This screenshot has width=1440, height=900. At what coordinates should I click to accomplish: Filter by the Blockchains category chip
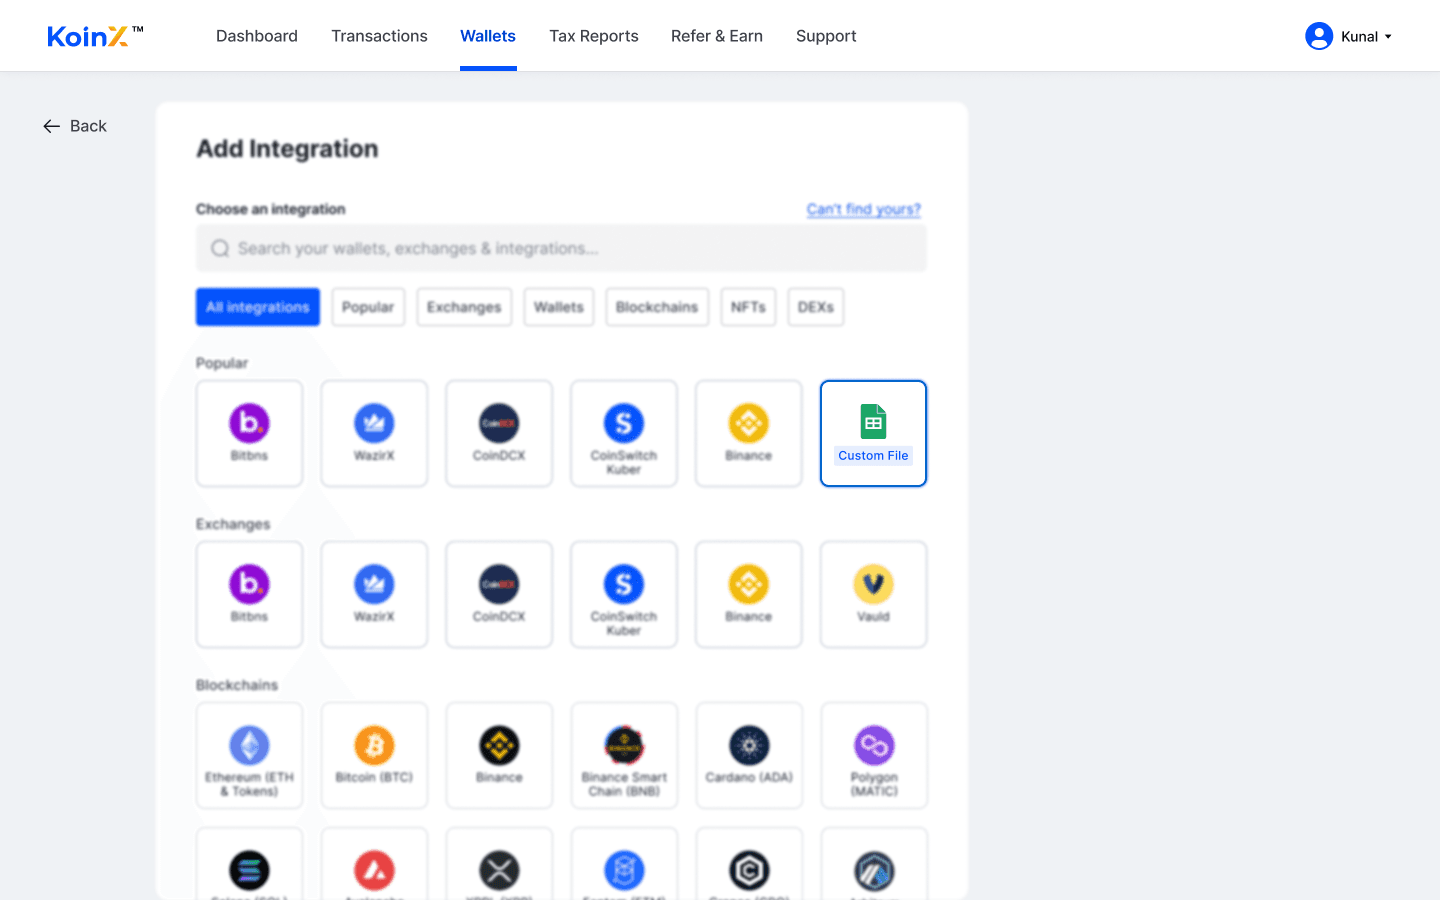click(657, 307)
